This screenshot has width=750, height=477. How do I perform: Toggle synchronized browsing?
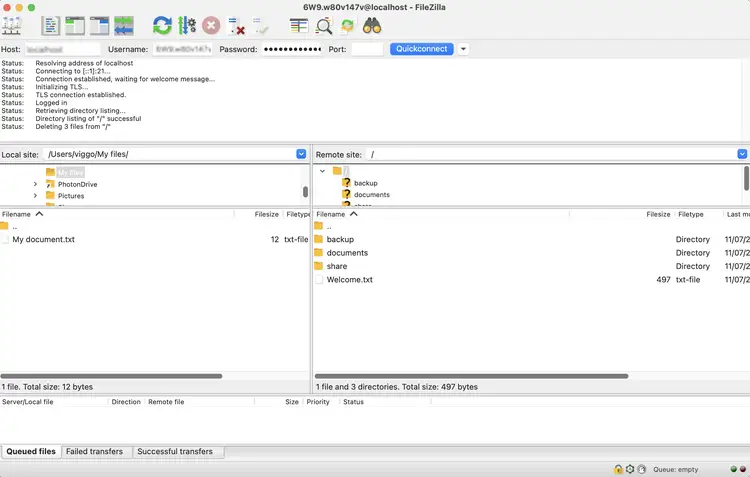pyautogui.click(x=348, y=26)
